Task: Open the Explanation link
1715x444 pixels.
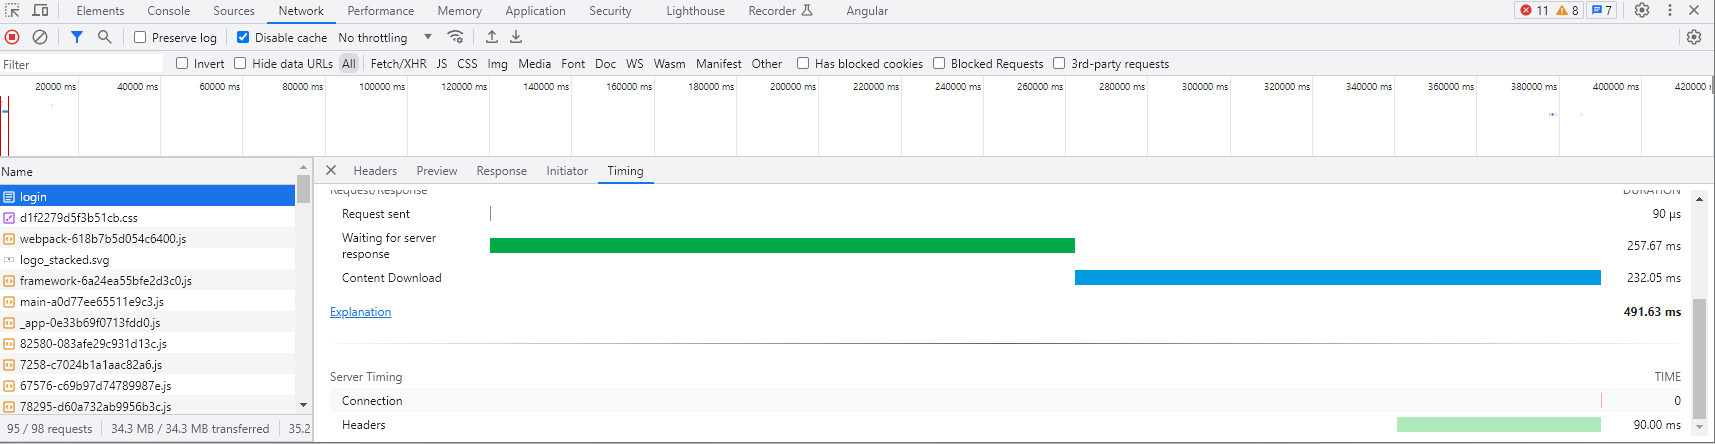Action: pyautogui.click(x=360, y=312)
